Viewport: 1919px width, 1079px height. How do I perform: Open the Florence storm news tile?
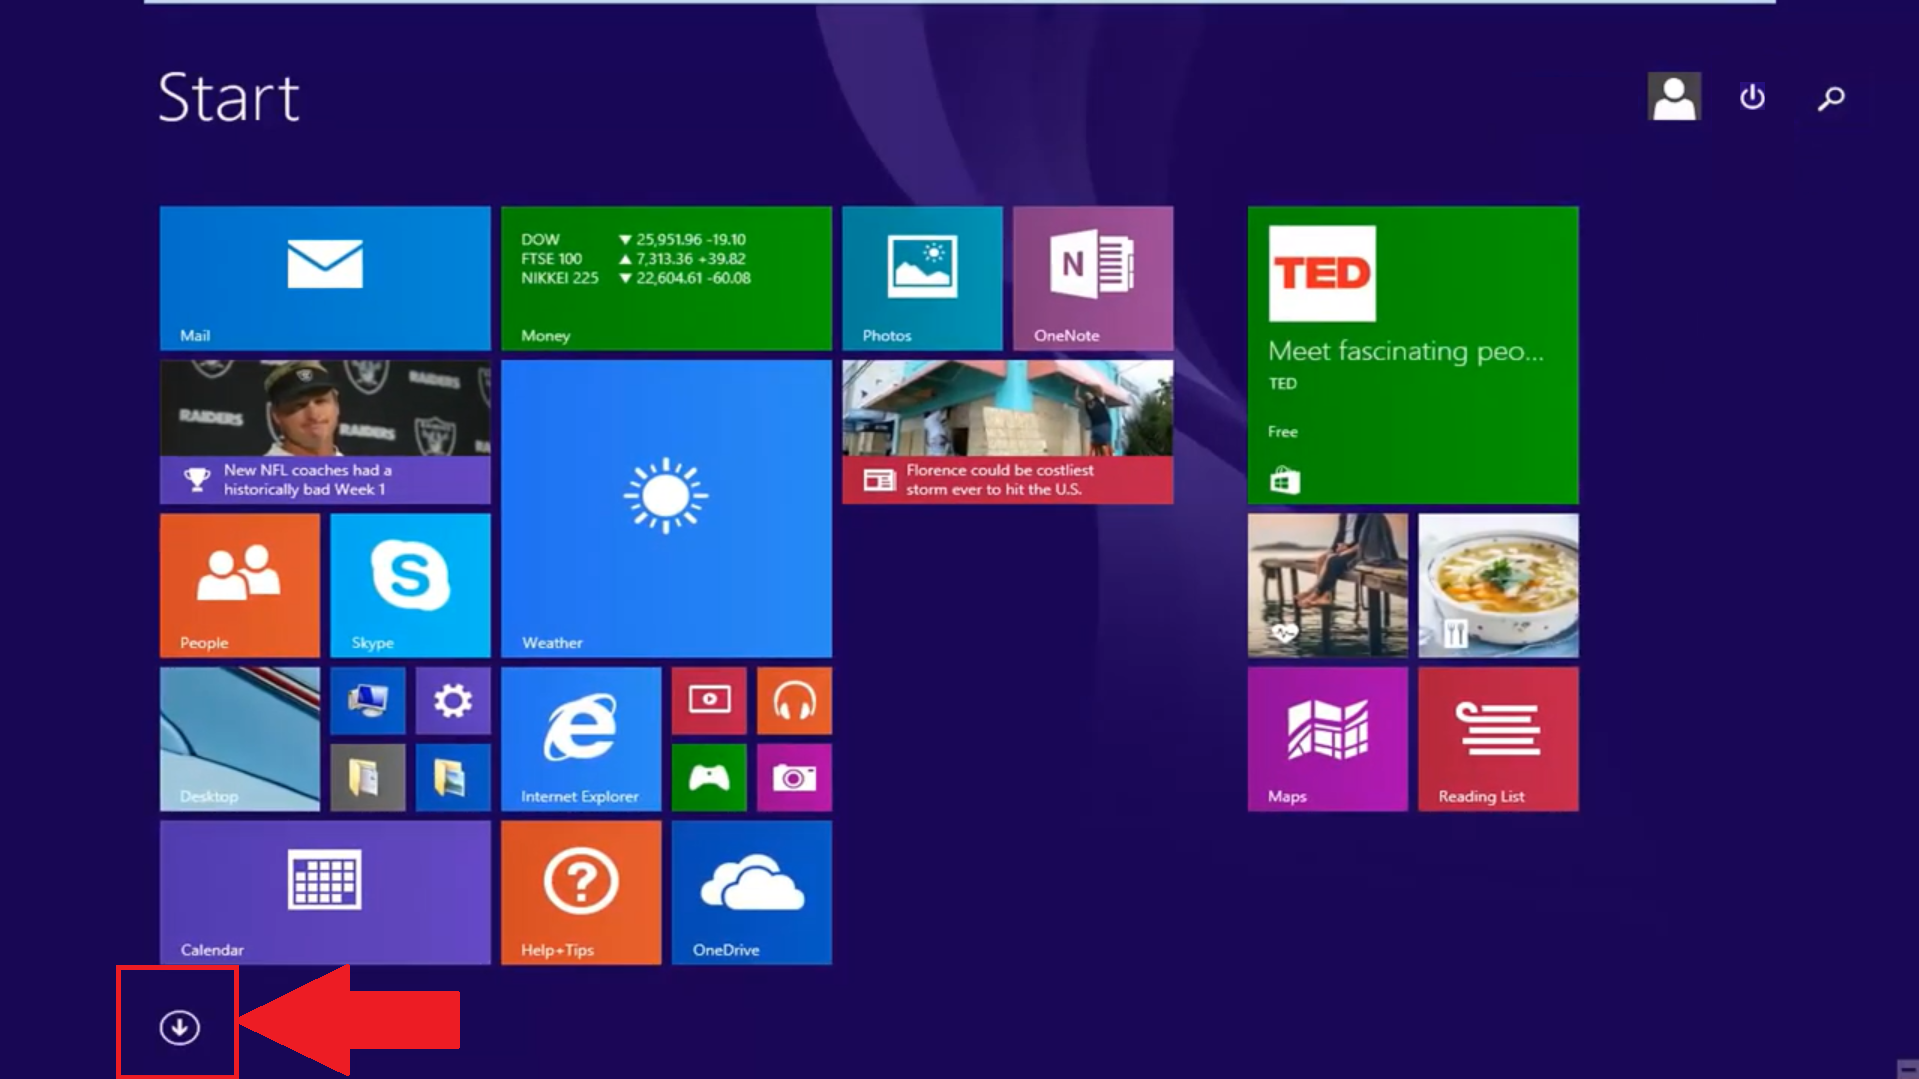[1008, 432]
